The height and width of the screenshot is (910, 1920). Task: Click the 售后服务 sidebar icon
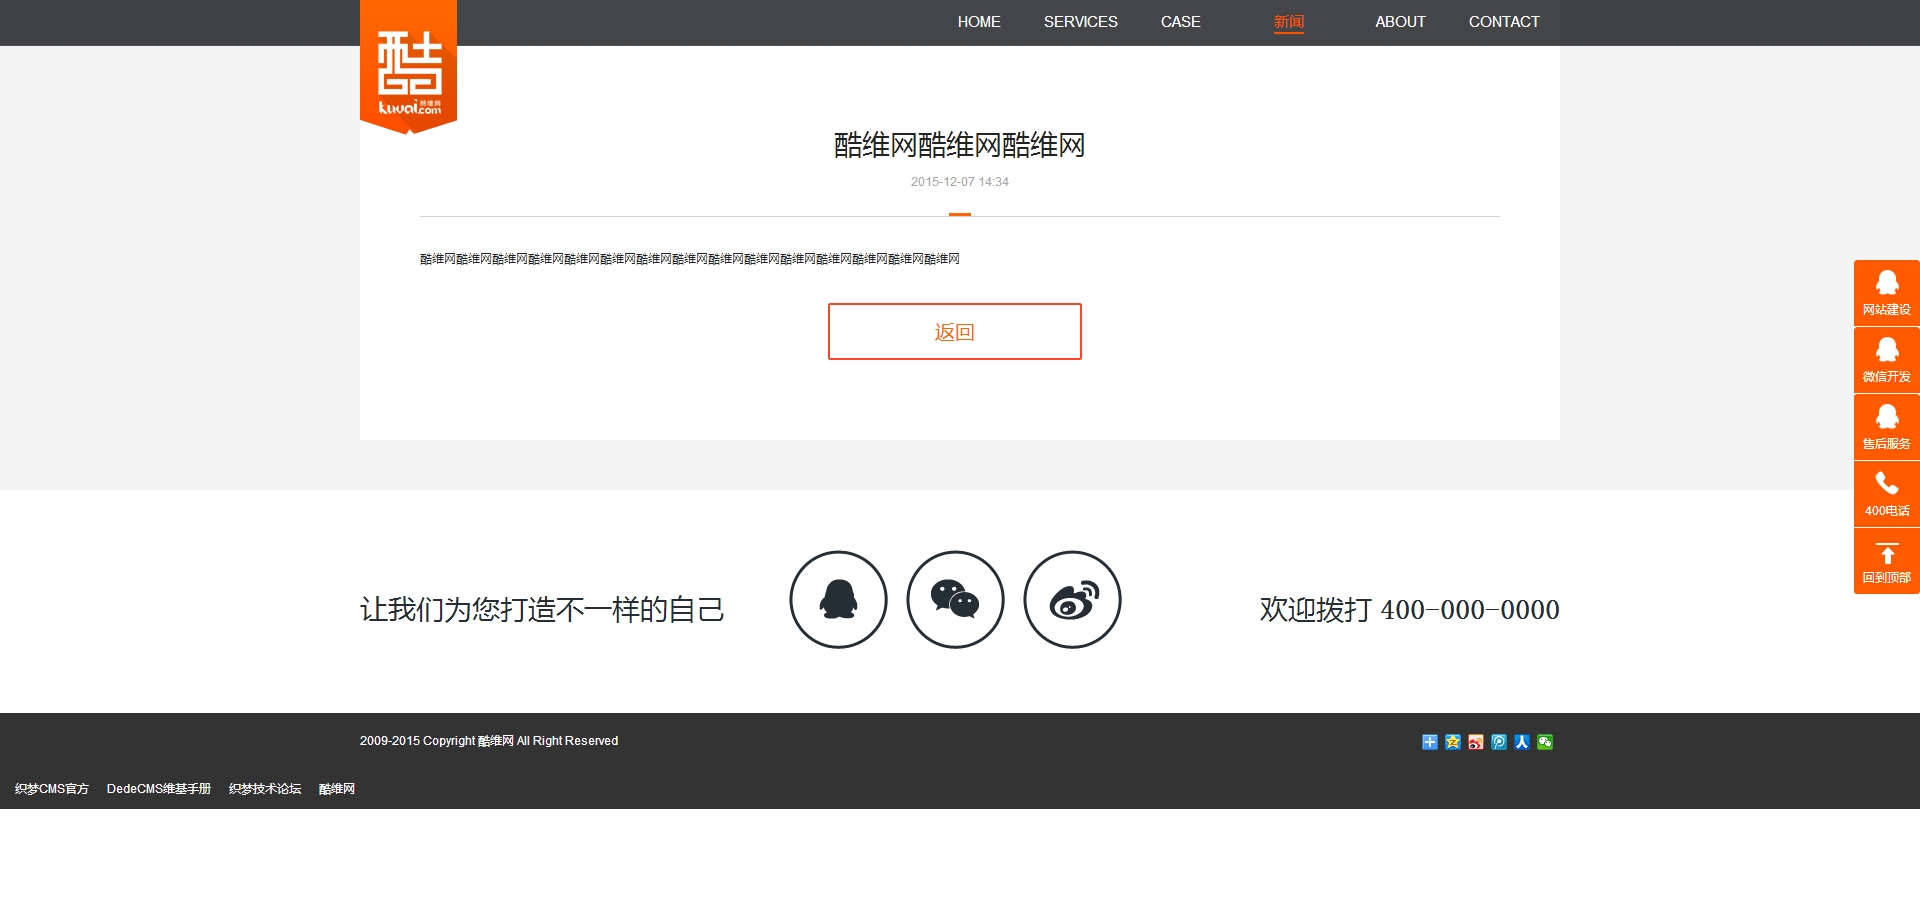tap(1886, 427)
